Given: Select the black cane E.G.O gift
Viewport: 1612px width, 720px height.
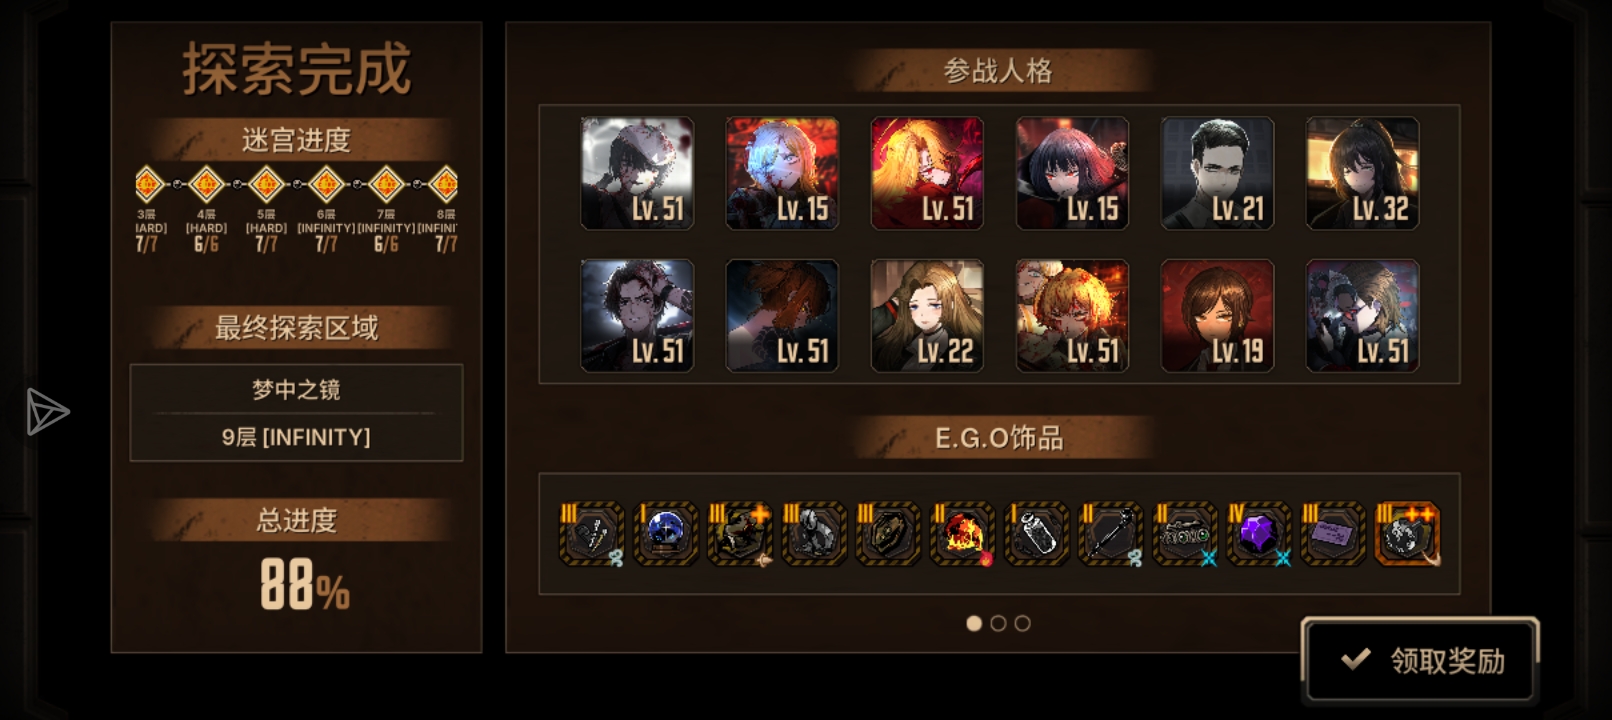Looking at the screenshot, I should click(x=1110, y=533).
